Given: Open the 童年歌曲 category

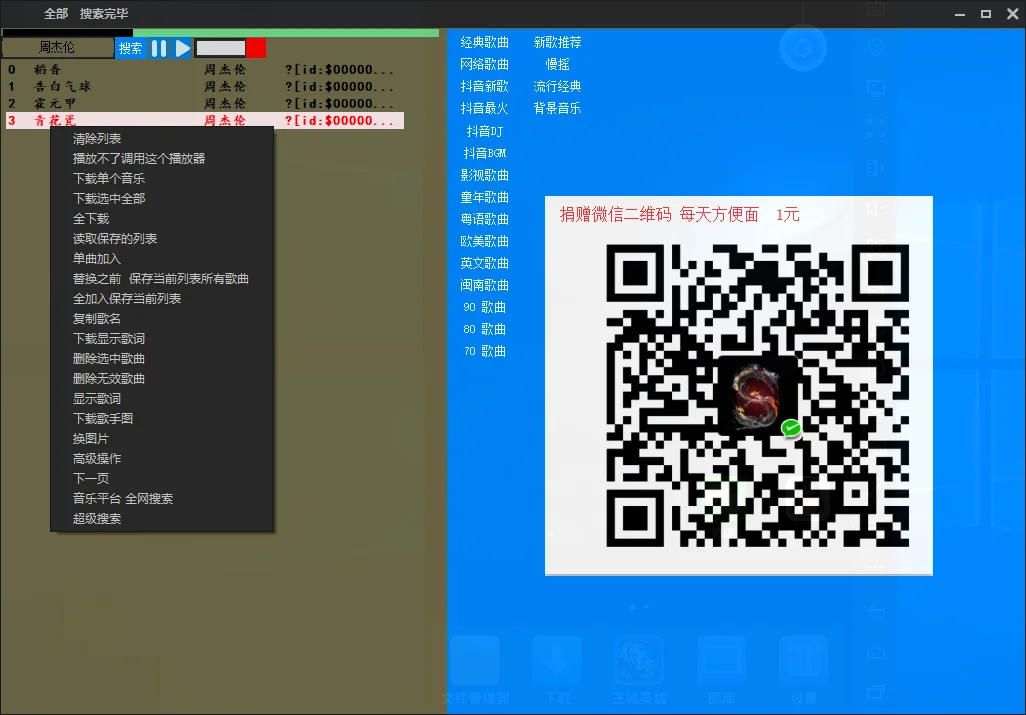Looking at the screenshot, I should point(484,198).
